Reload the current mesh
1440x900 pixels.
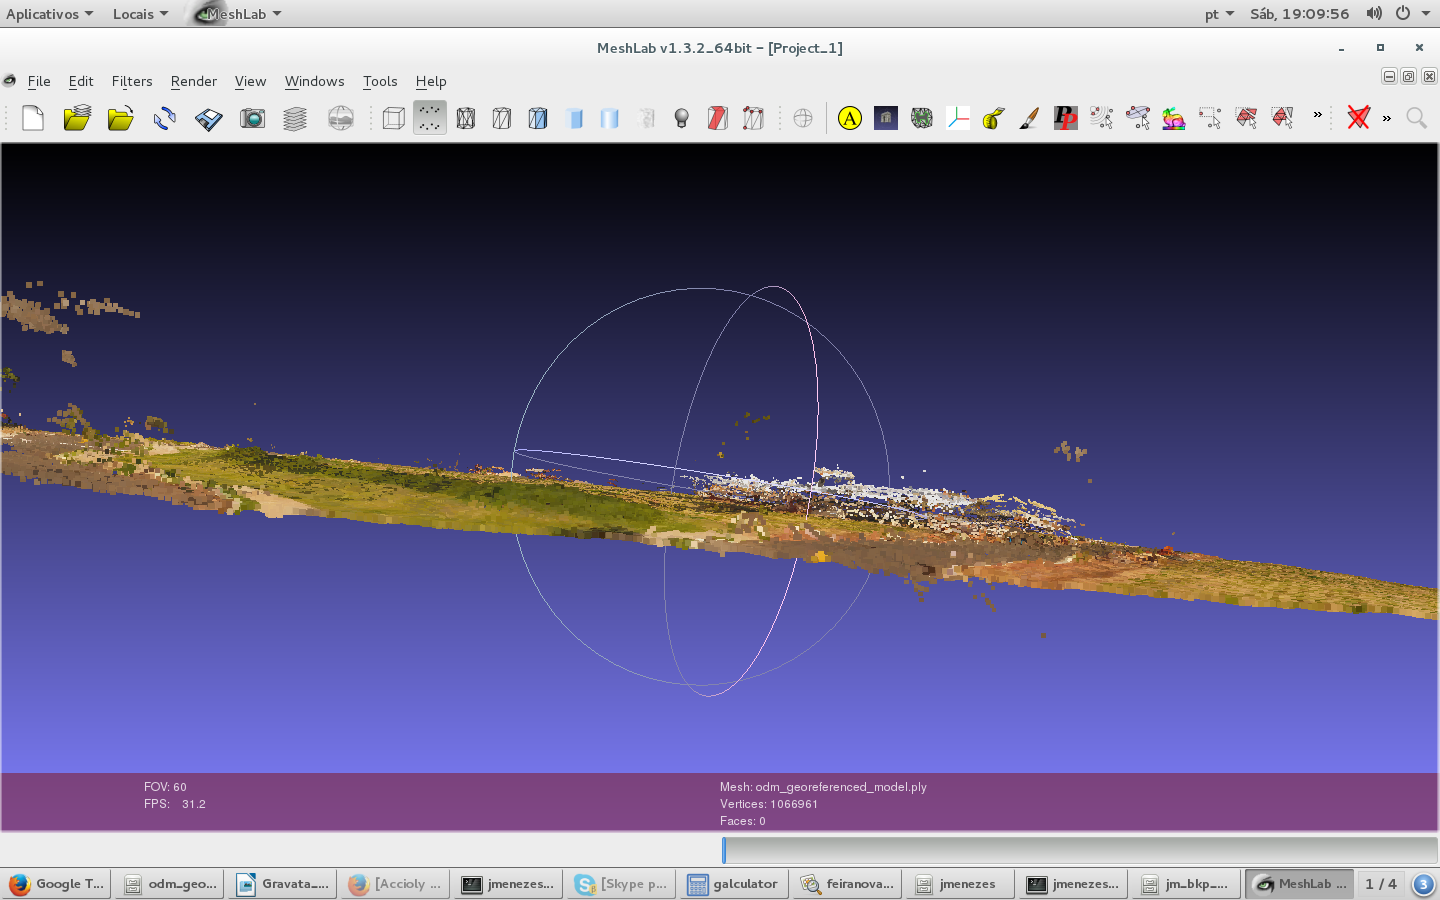[163, 118]
